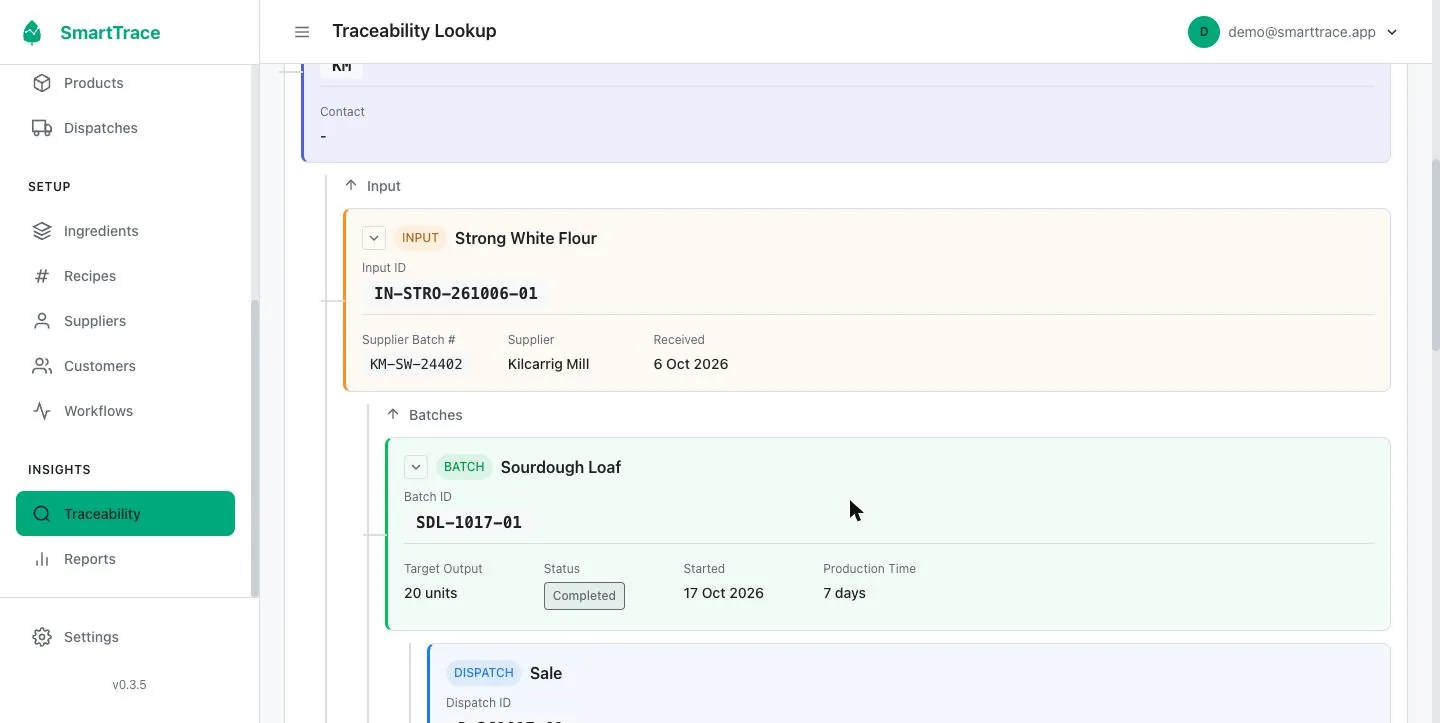This screenshot has width=1440, height=723.
Task: Click the main page vertical scrollbar
Action: point(1435,255)
